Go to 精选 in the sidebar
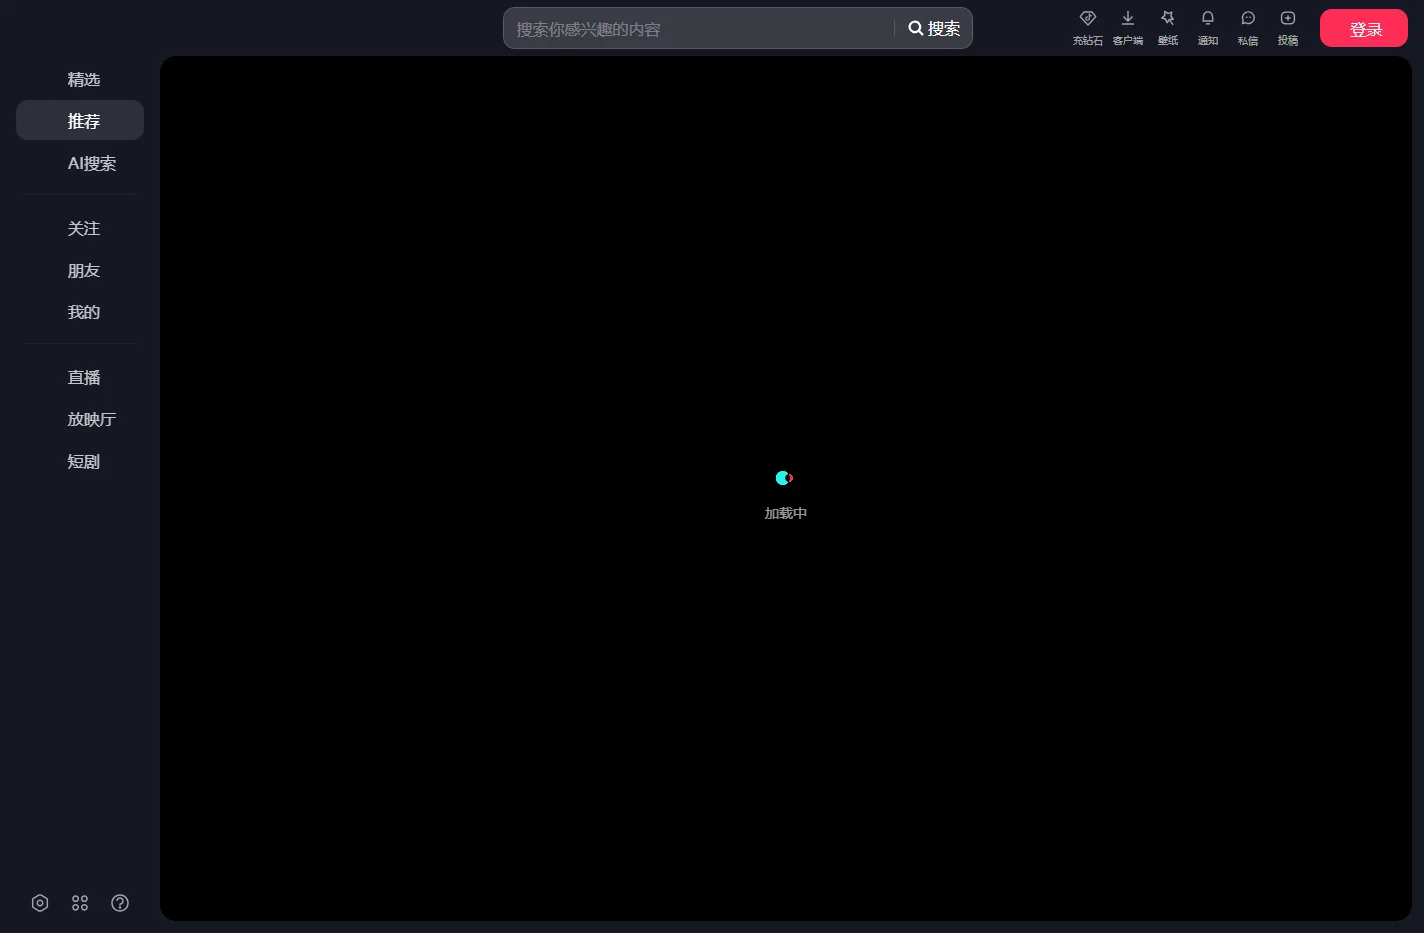This screenshot has width=1424, height=933. click(80, 79)
